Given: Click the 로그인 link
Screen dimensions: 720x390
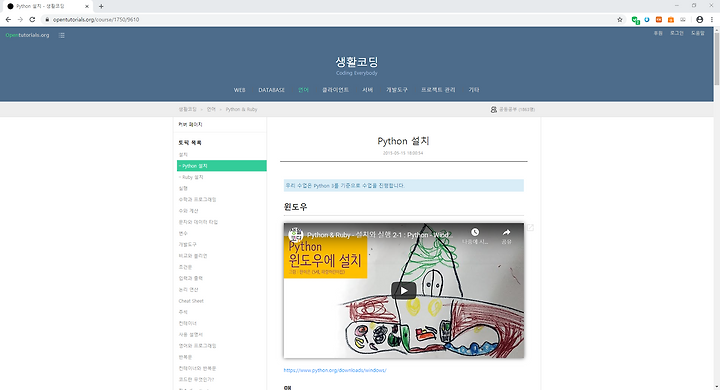Looking at the screenshot, I should point(676,33).
